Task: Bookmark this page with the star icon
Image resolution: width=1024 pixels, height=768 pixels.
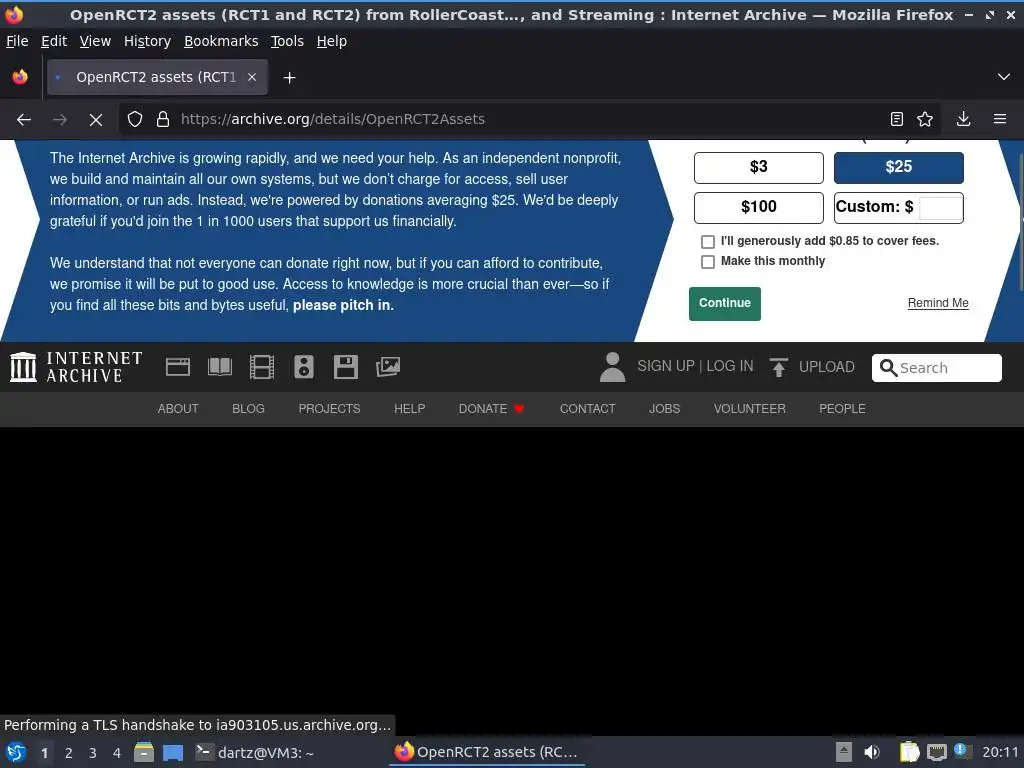Action: tap(925, 119)
